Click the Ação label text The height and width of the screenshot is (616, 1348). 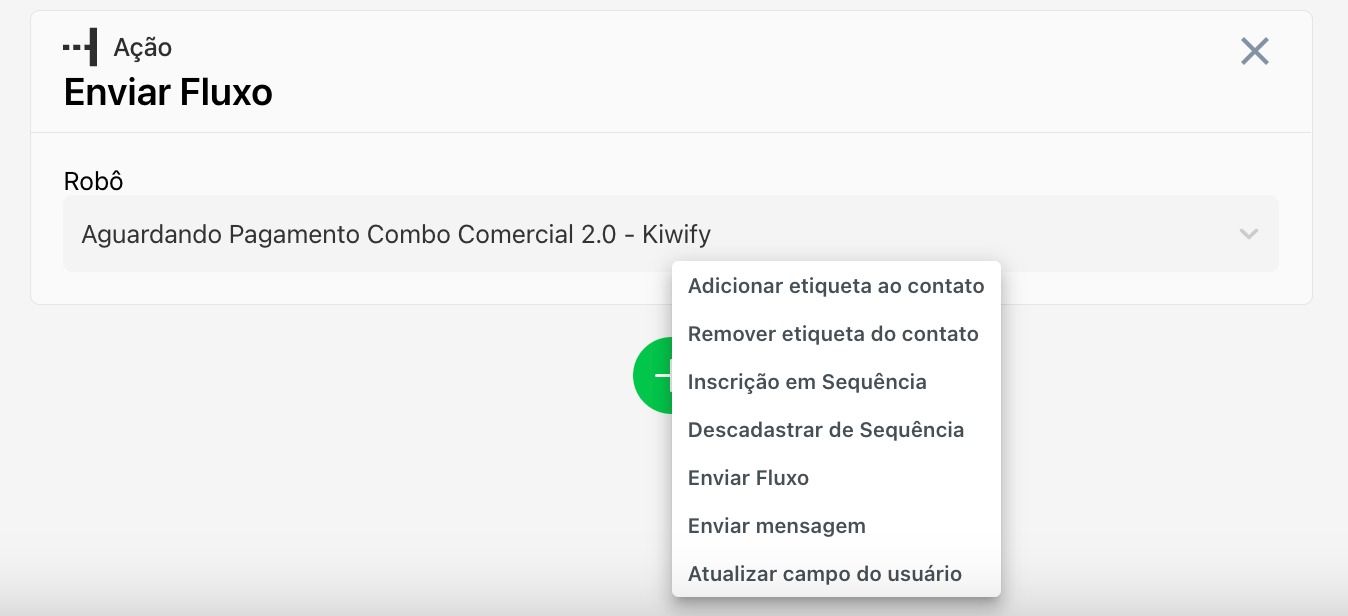coord(143,48)
